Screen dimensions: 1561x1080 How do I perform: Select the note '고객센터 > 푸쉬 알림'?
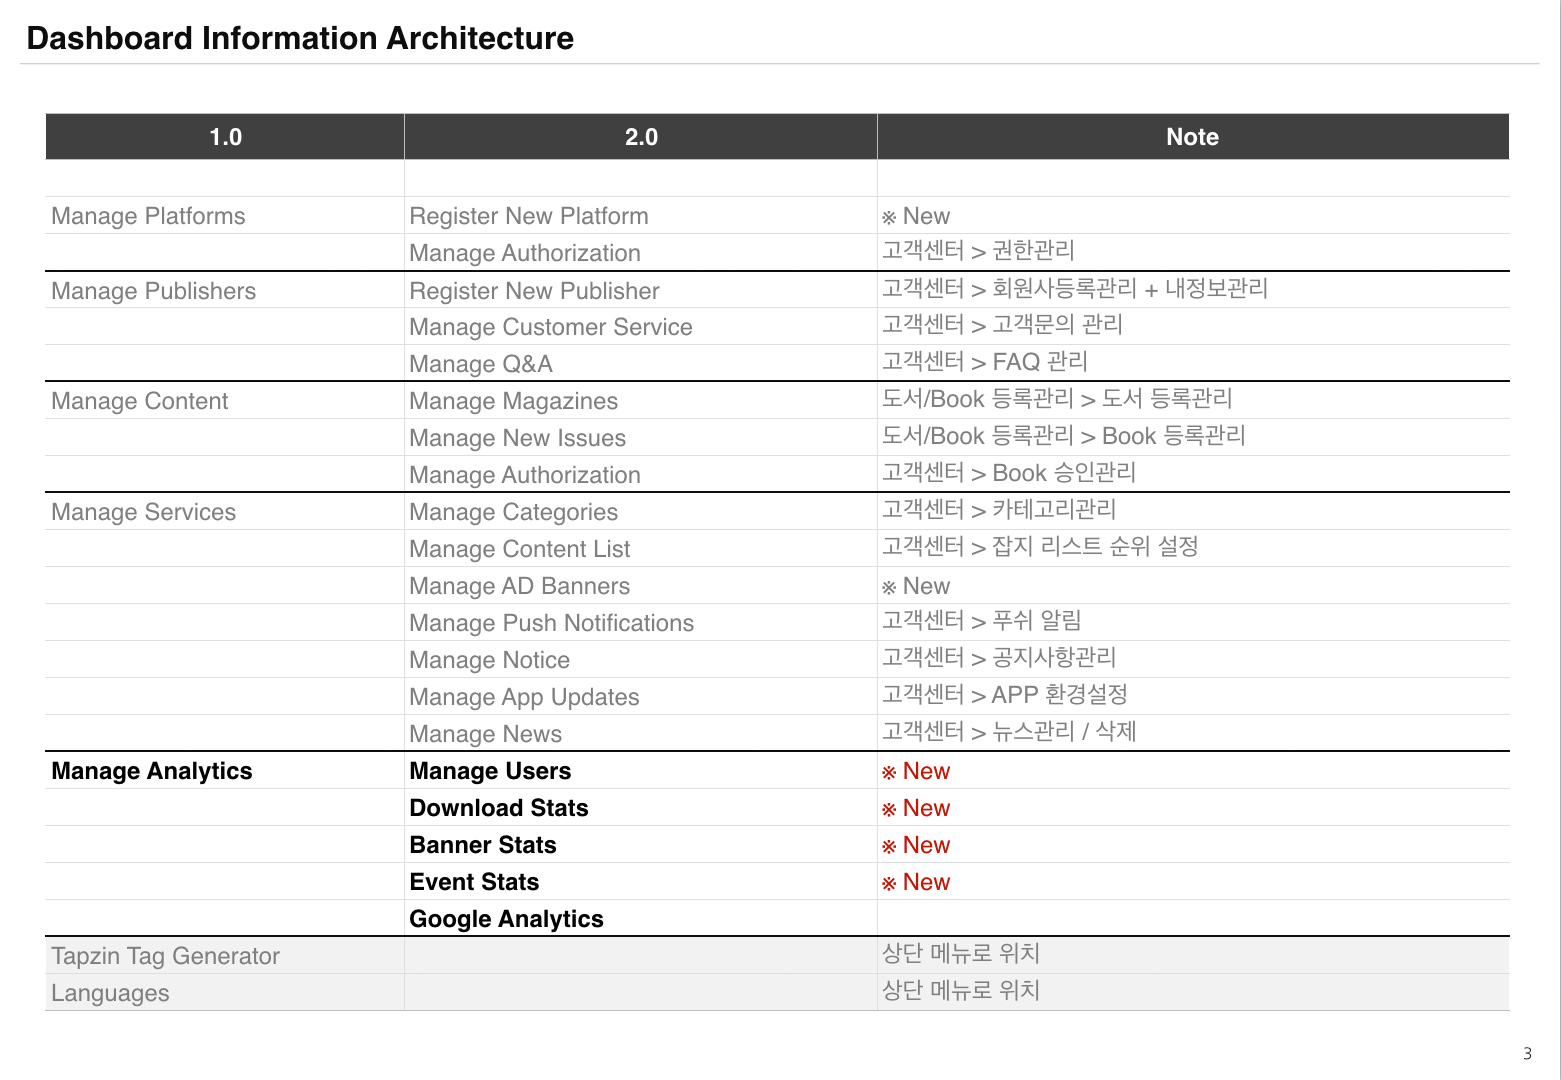click(982, 620)
